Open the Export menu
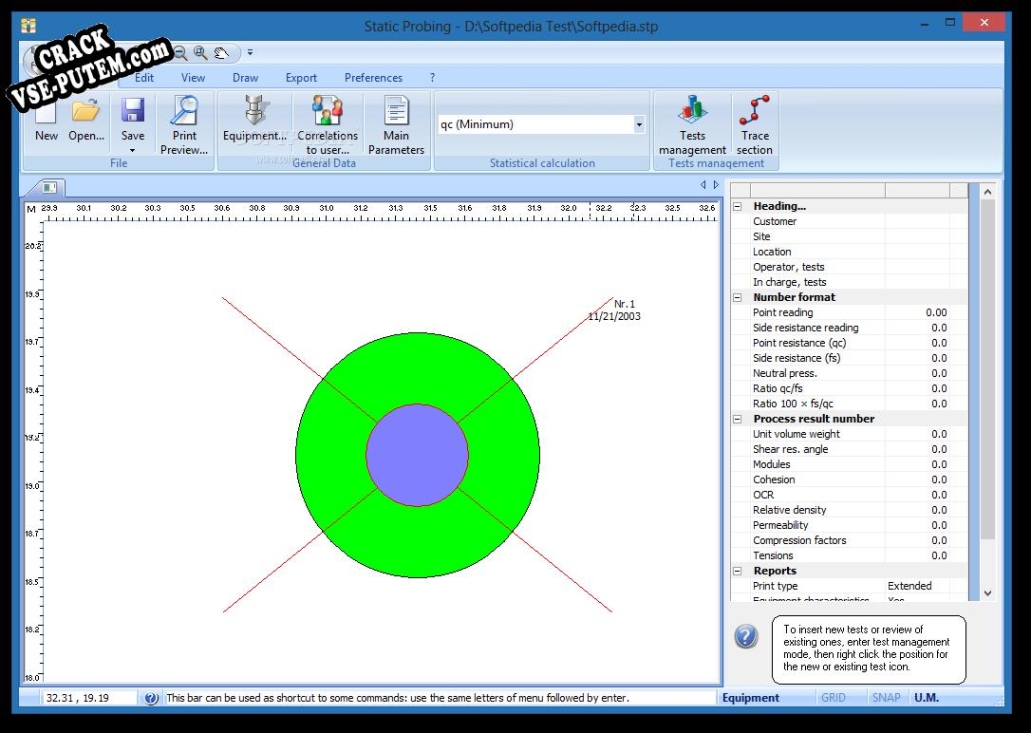This screenshot has width=1031, height=733. [x=301, y=78]
